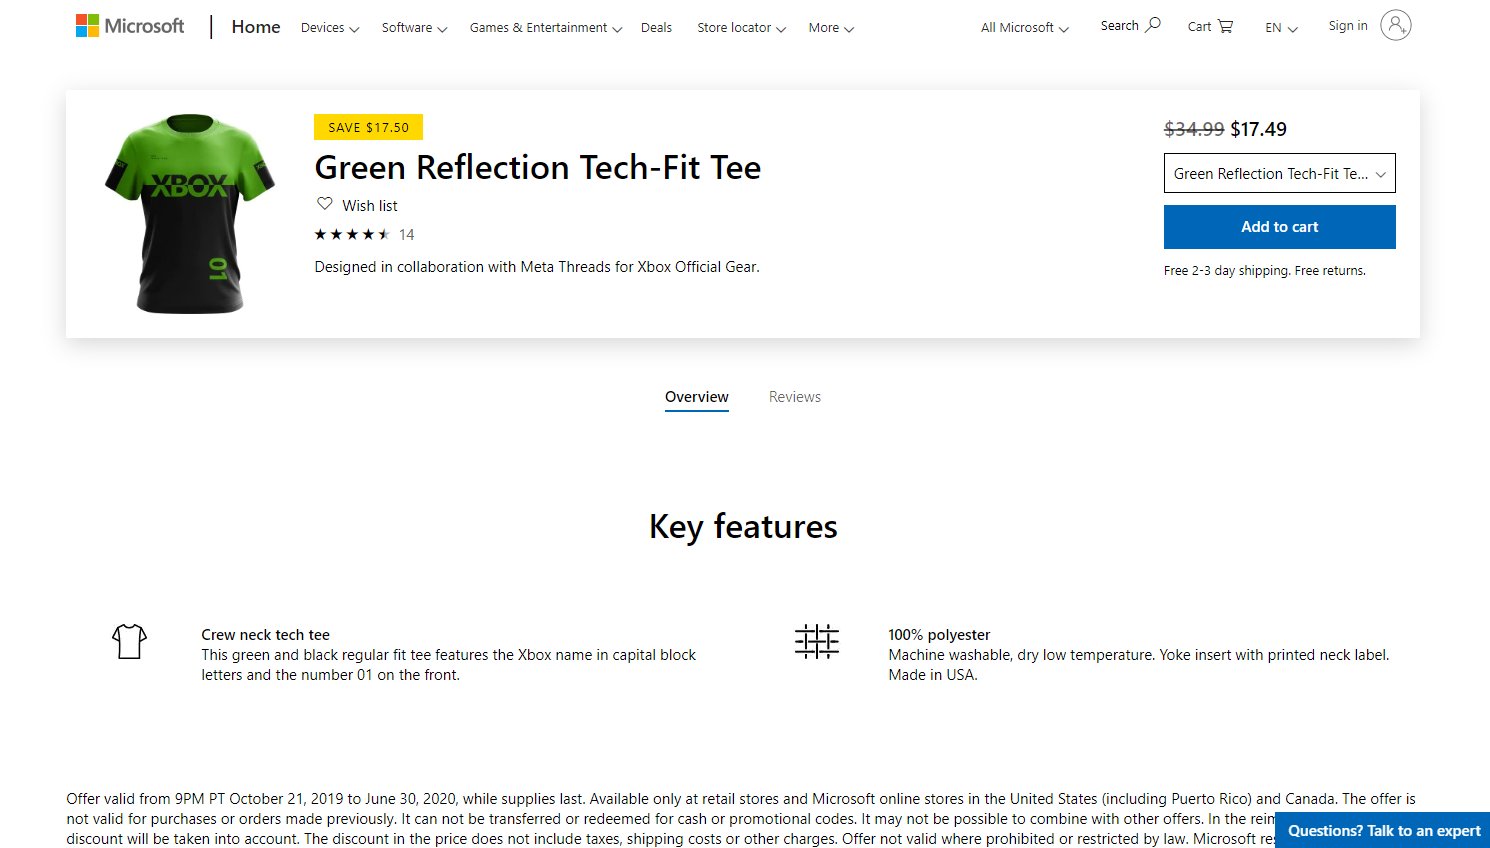
Task: Expand the Devices menu
Action: [330, 28]
